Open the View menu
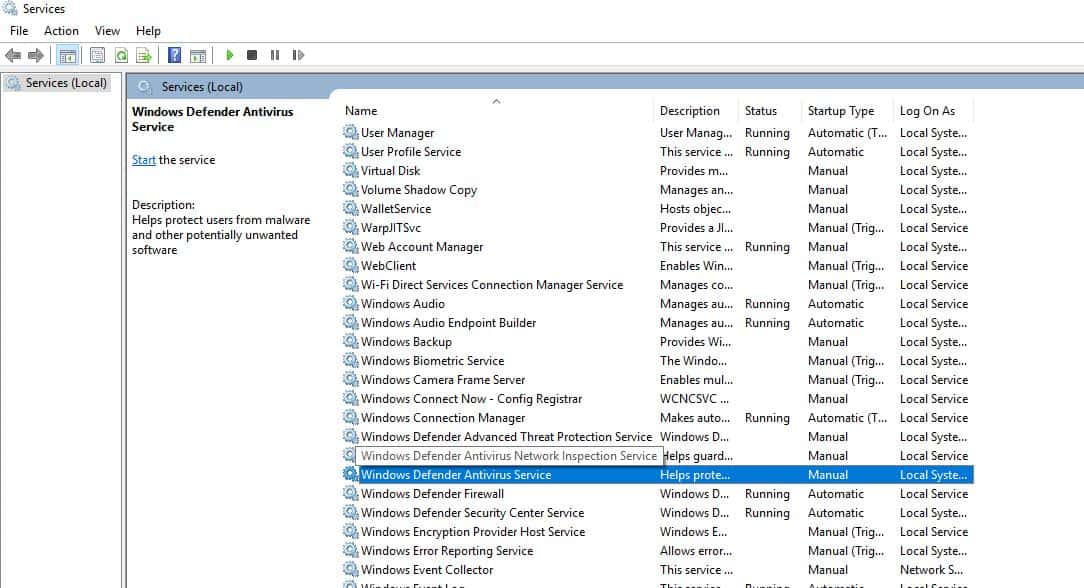 click(x=106, y=30)
